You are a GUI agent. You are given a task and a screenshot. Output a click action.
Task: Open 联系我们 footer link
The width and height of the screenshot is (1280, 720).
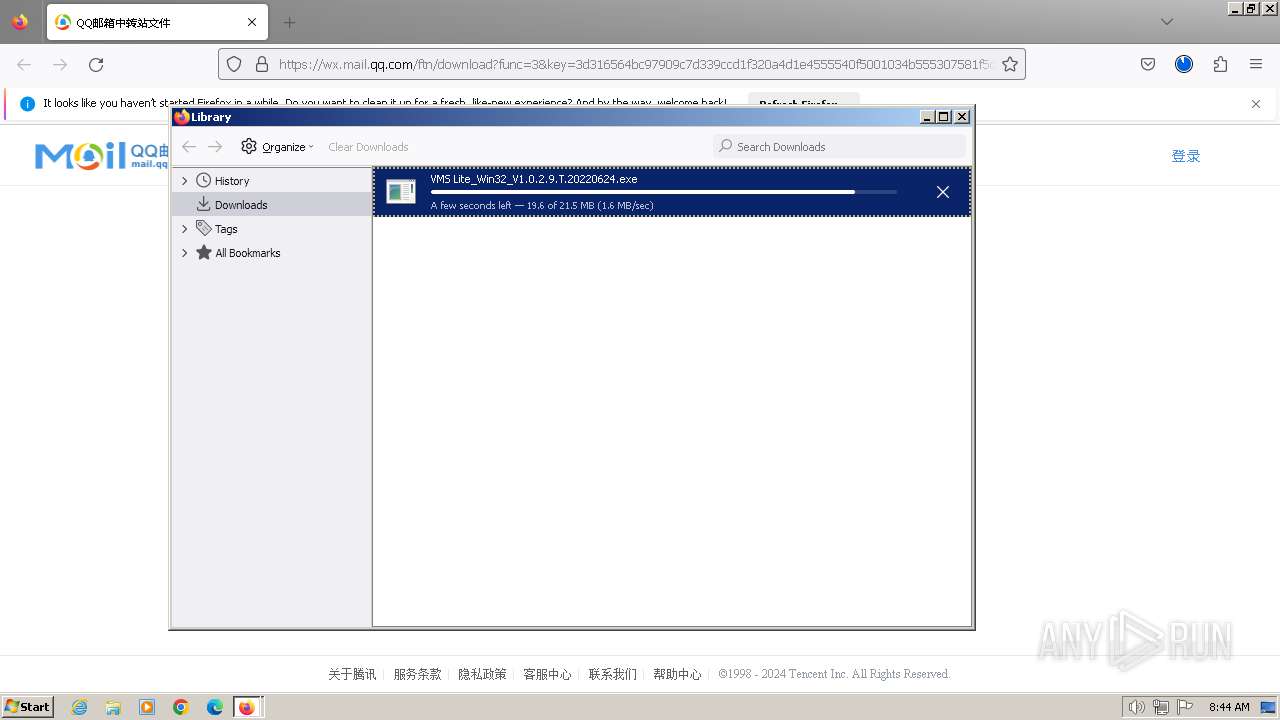tap(612, 674)
